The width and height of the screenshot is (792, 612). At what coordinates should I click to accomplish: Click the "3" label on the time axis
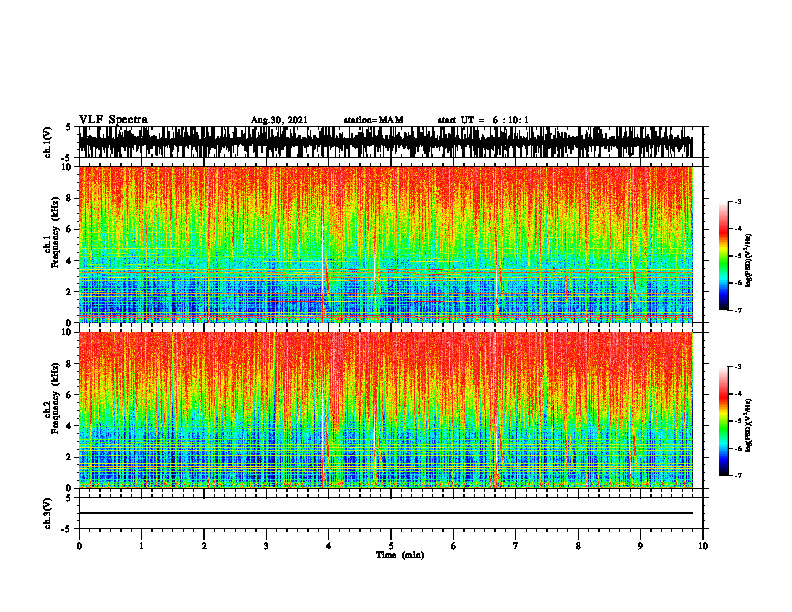pos(266,546)
